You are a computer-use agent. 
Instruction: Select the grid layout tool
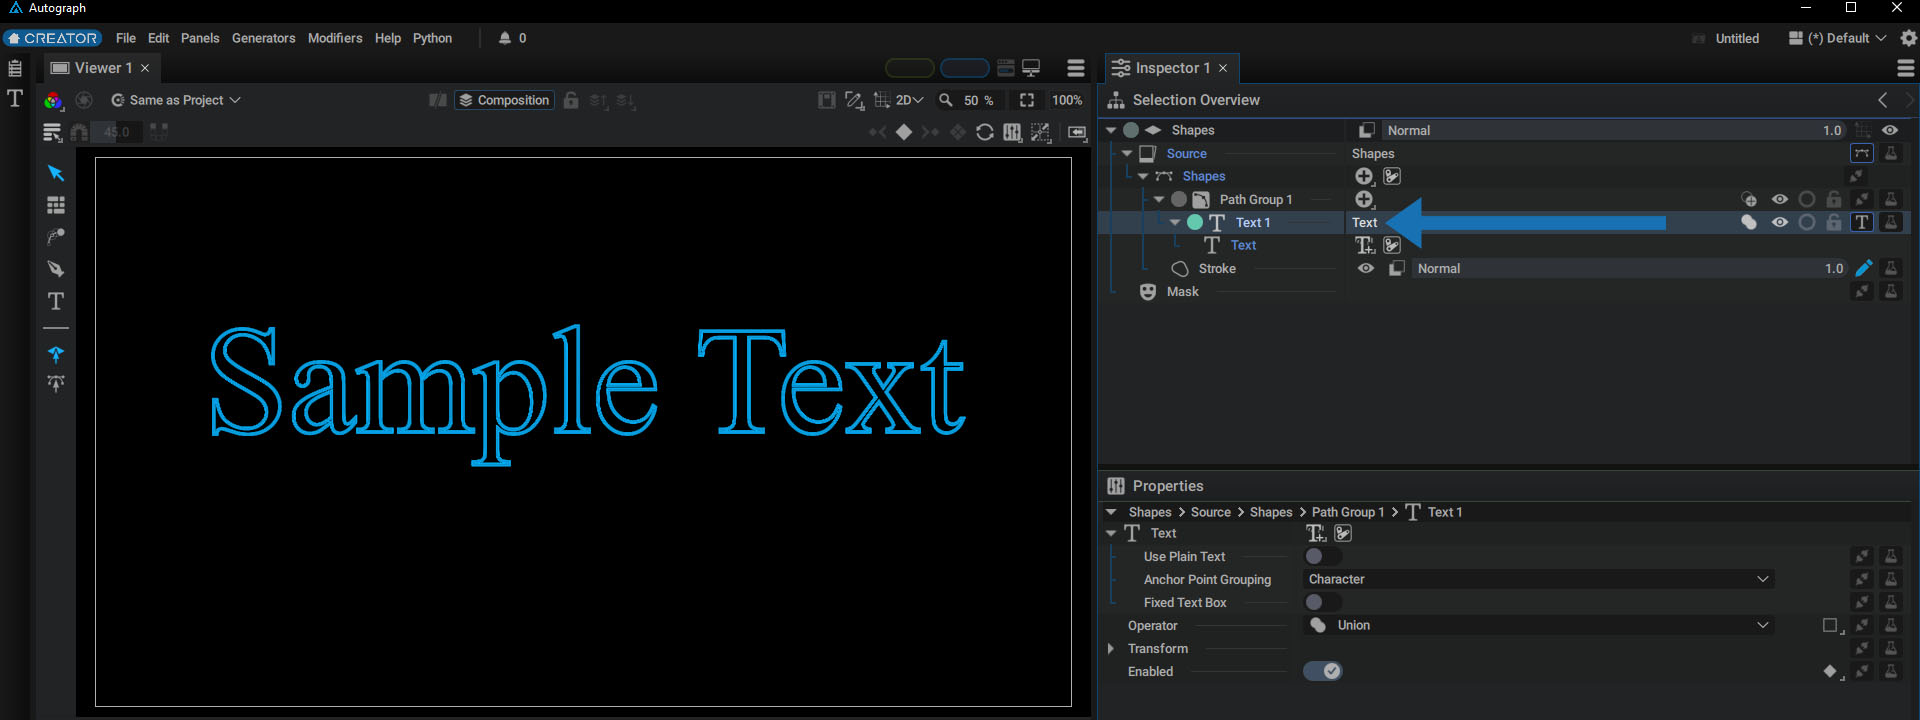click(56, 205)
